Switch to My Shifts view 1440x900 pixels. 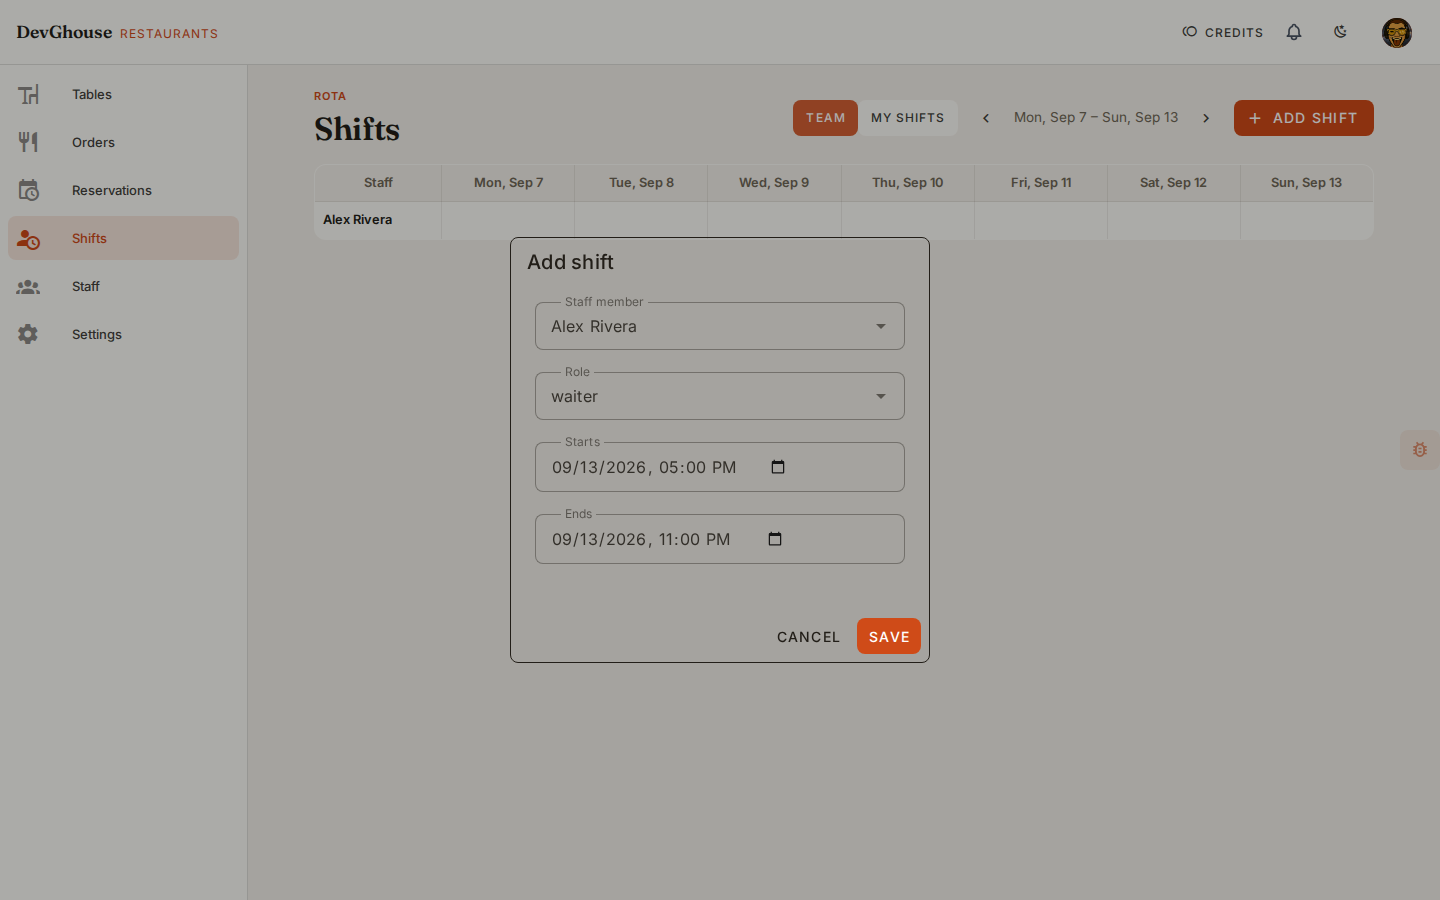pyautogui.click(x=908, y=118)
